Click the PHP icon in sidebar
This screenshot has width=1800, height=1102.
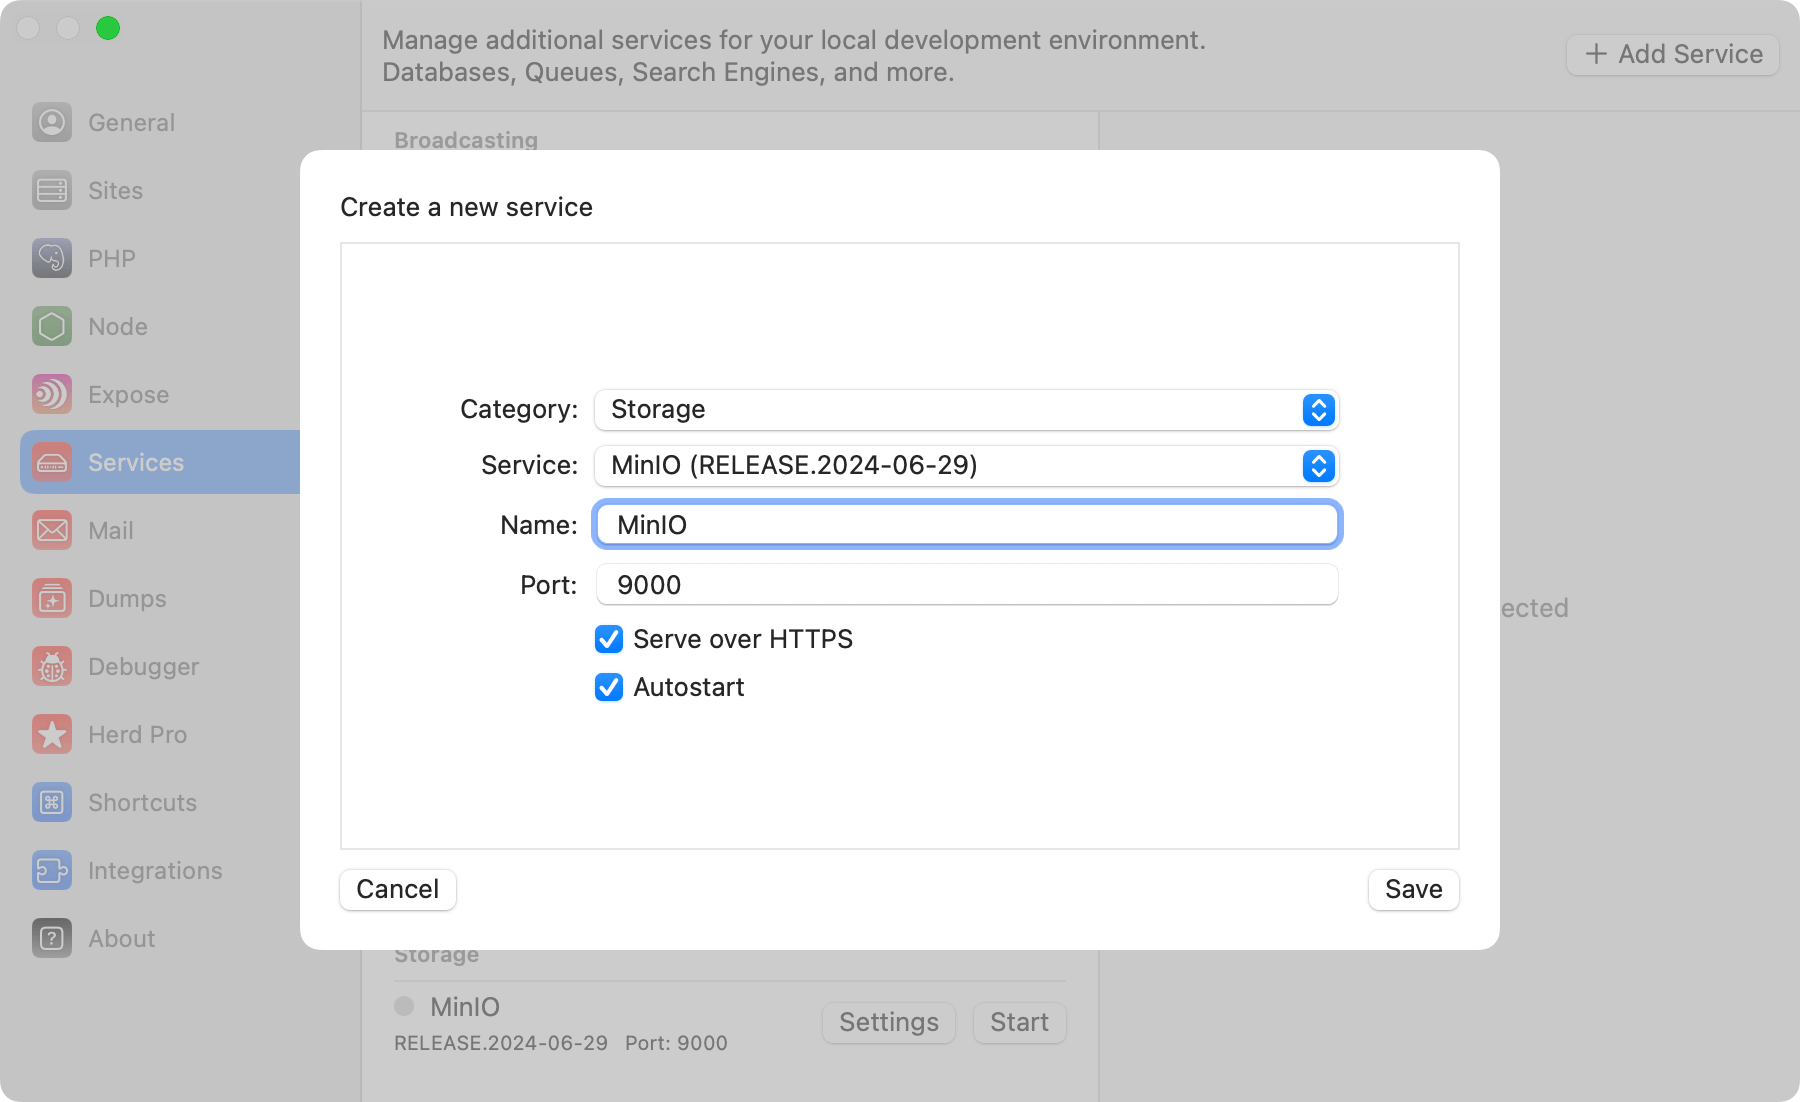(x=51, y=258)
